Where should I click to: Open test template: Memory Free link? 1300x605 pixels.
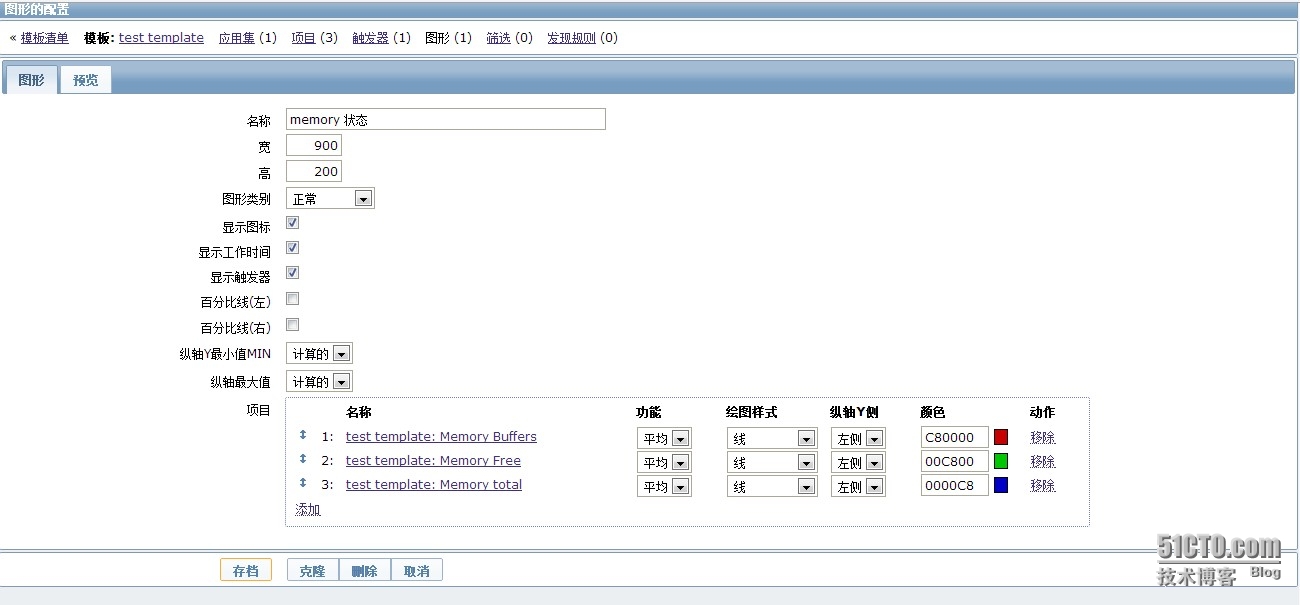pos(433,460)
